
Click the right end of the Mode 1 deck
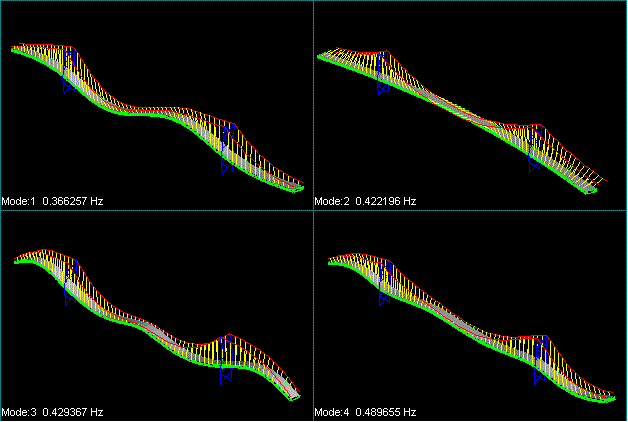(295, 188)
